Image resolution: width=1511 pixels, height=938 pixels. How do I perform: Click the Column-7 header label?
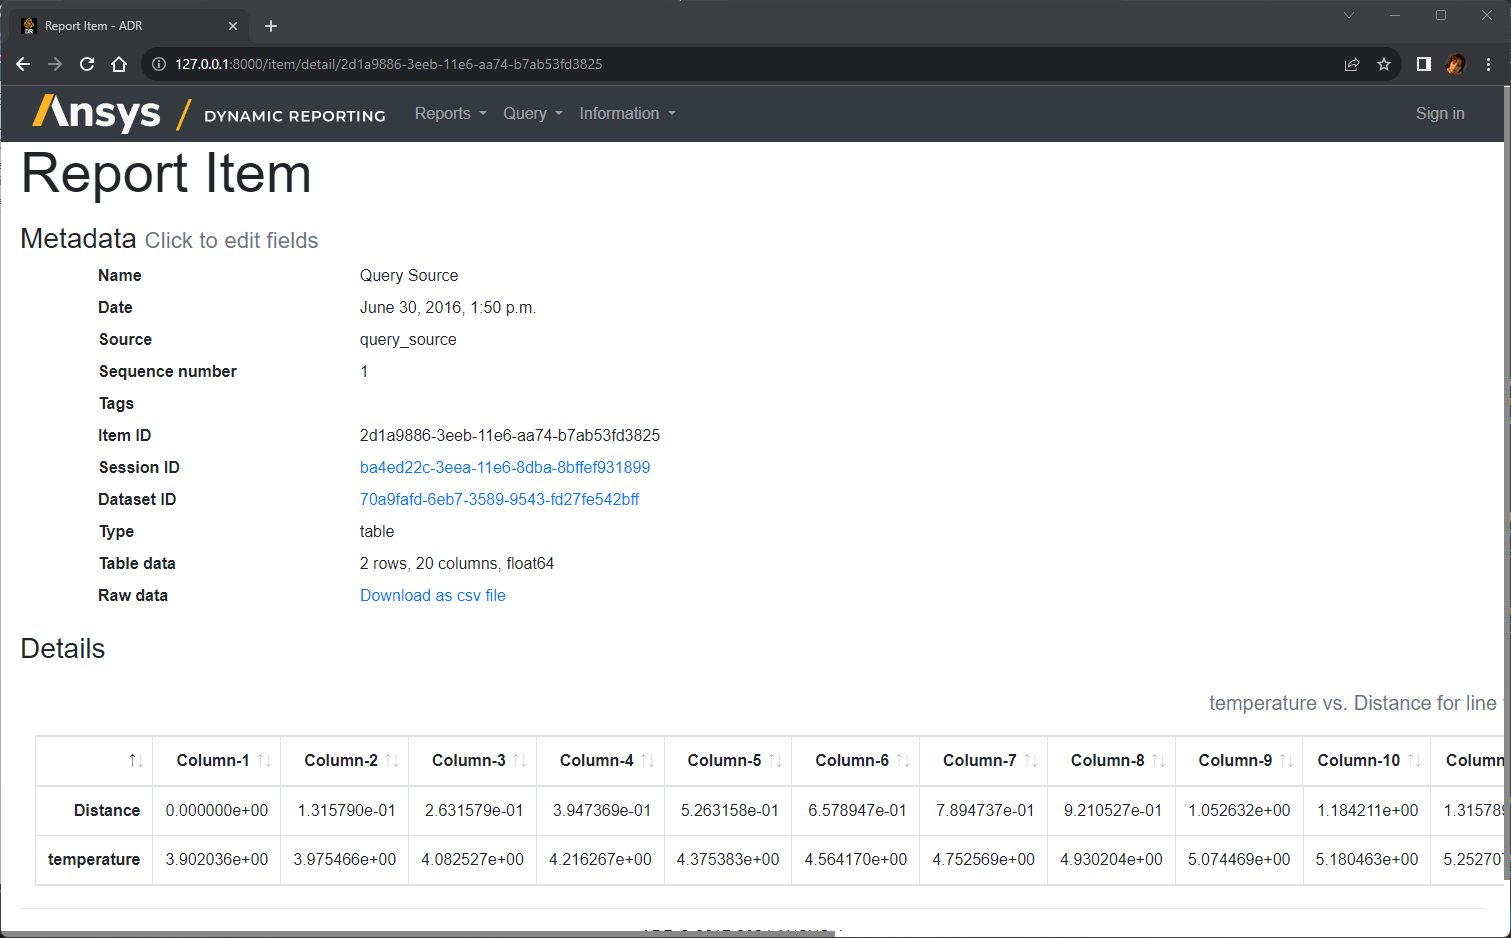pos(980,761)
